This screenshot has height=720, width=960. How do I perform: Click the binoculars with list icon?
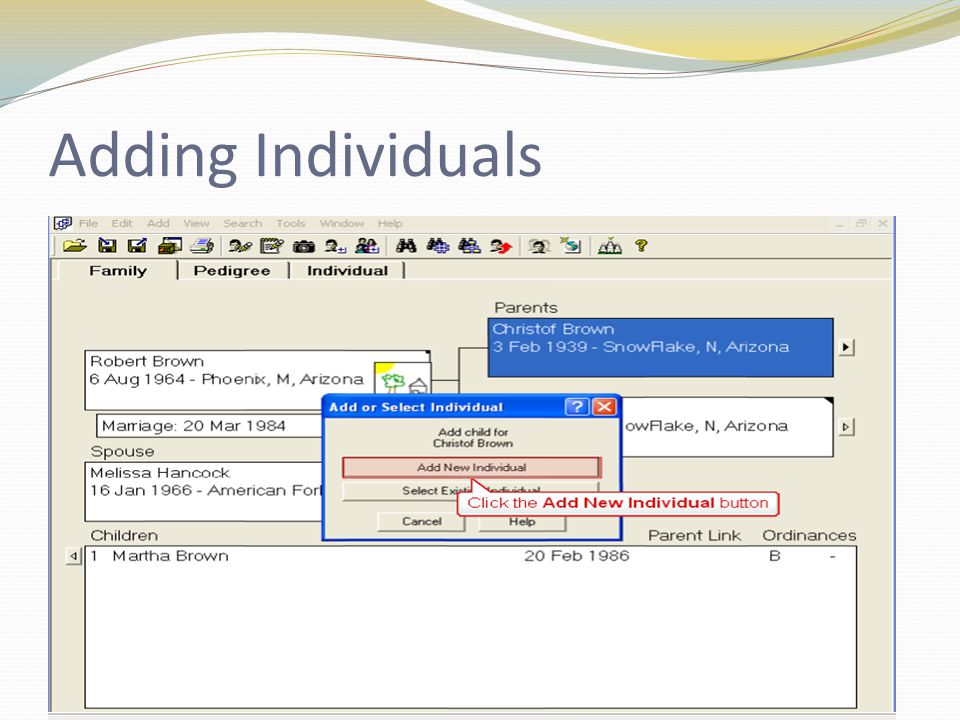(470, 246)
